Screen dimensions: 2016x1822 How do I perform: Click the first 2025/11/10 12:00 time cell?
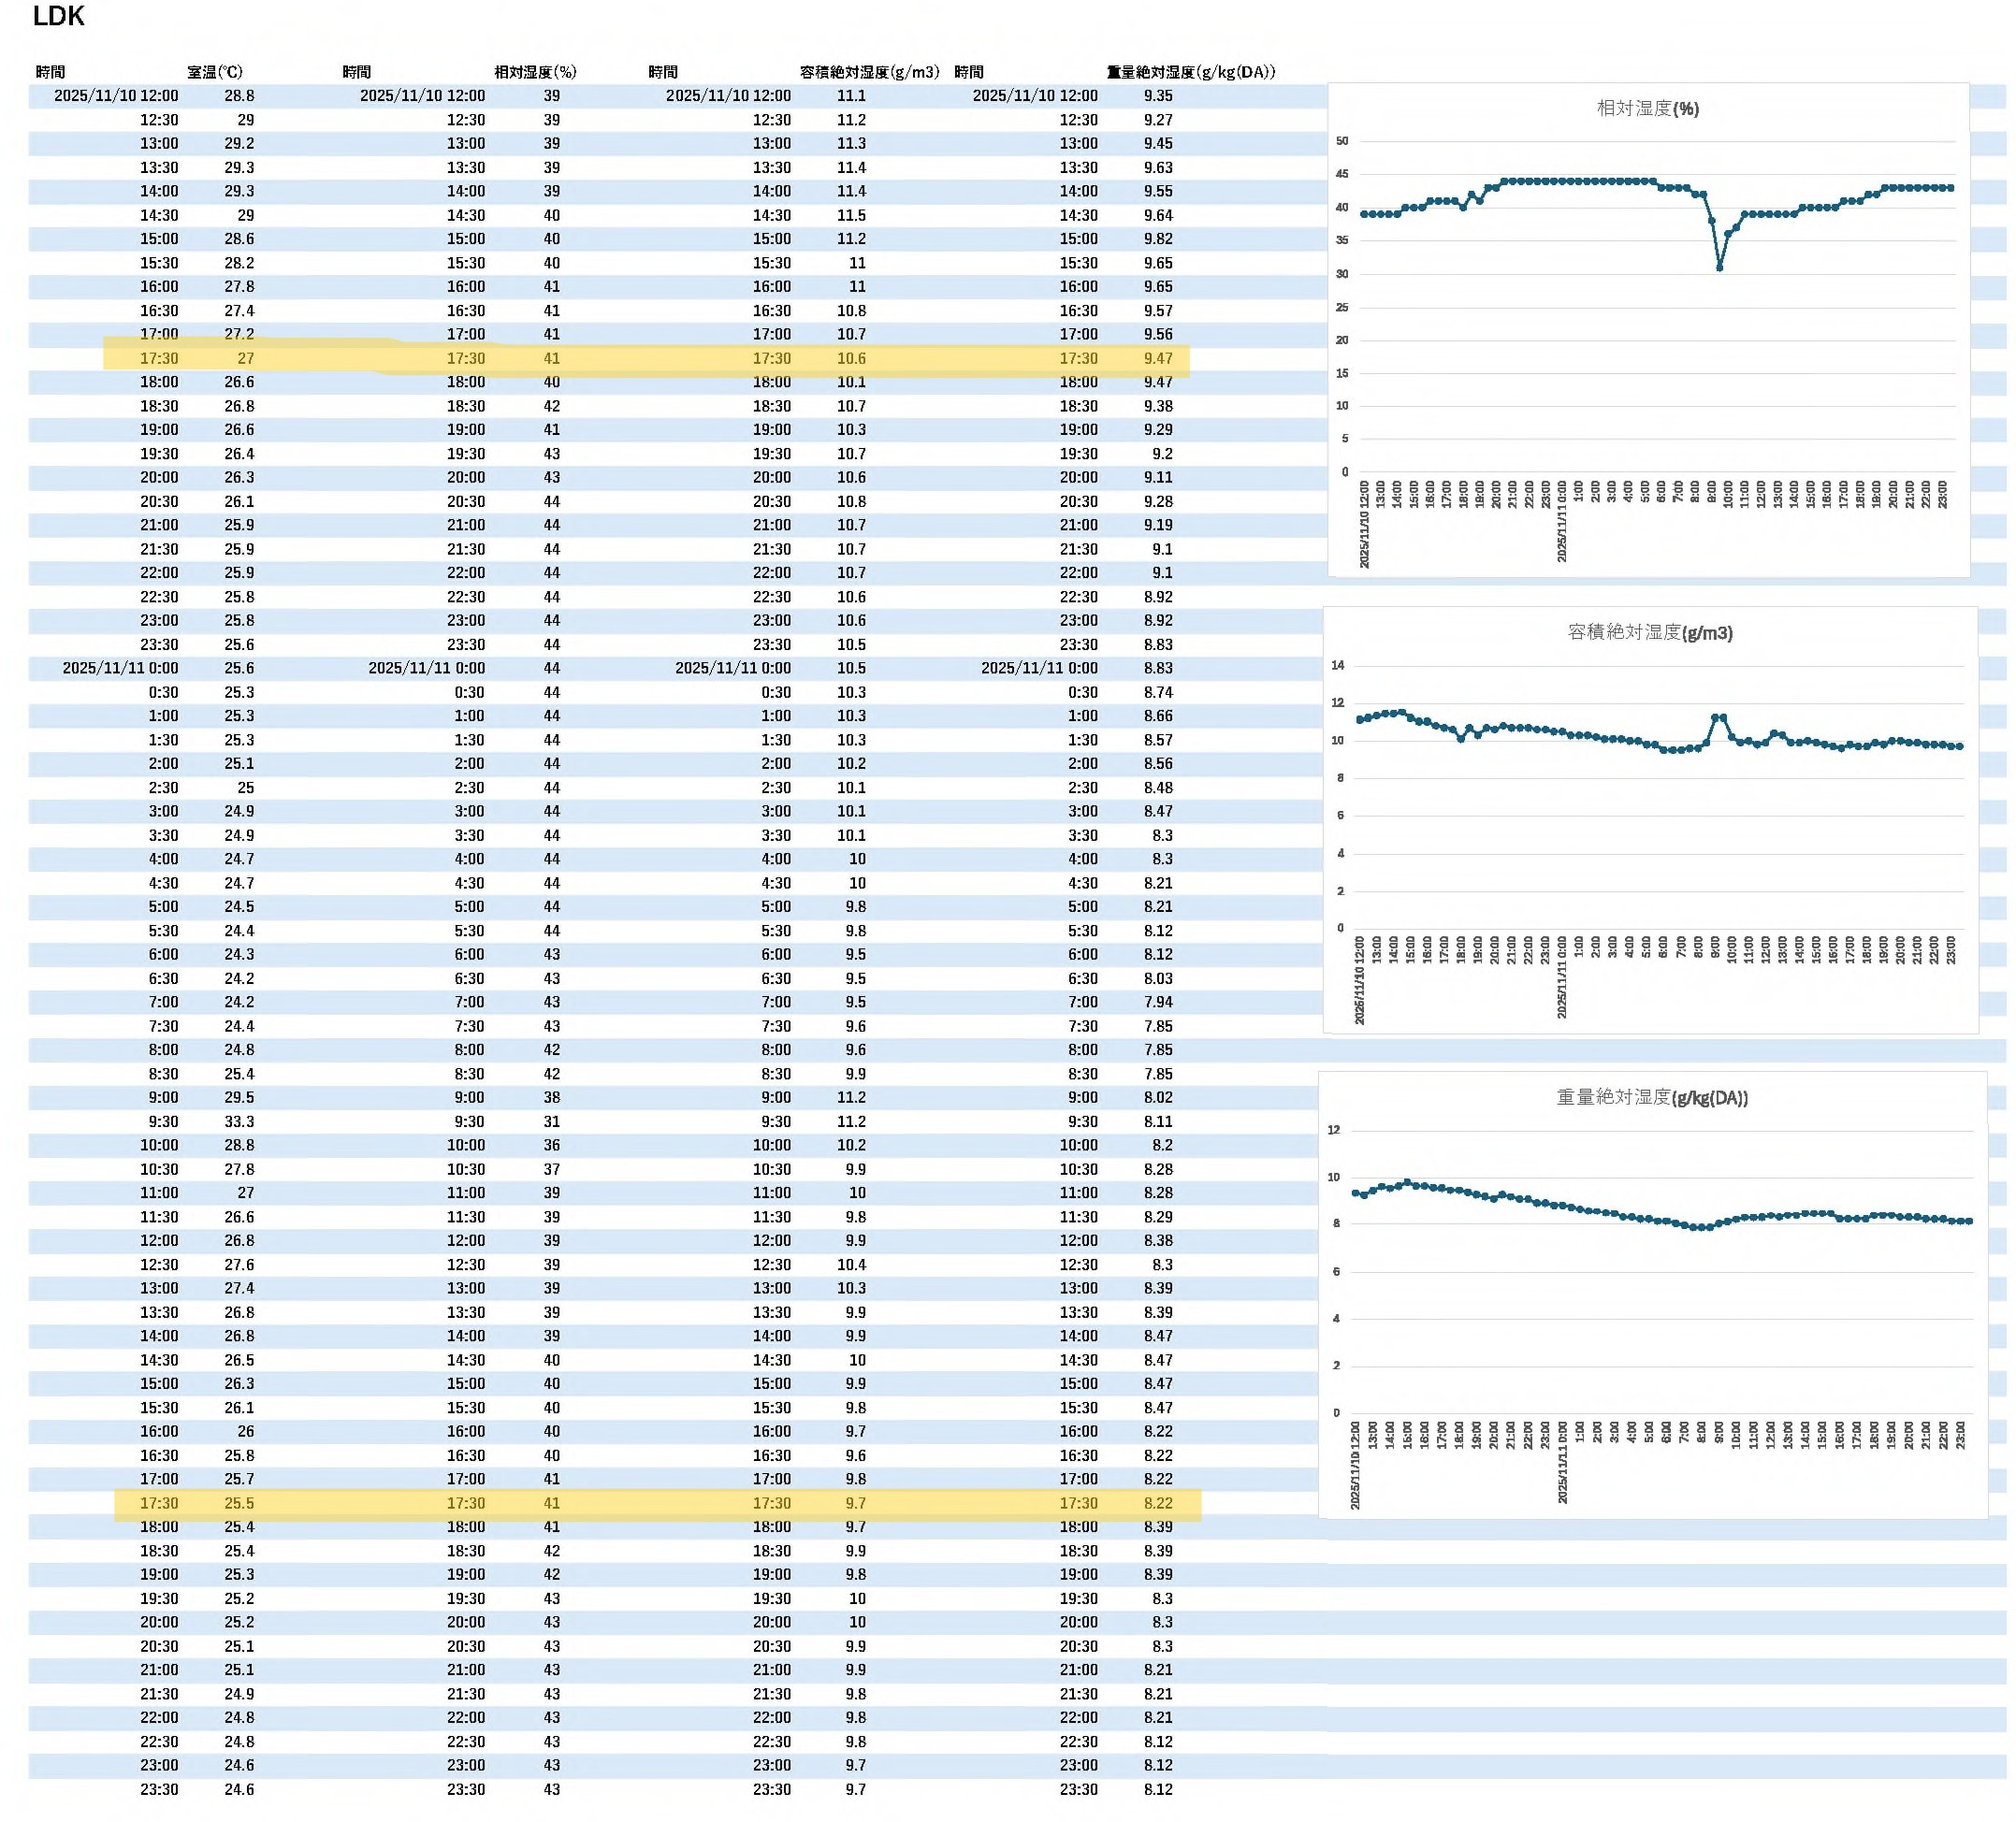[x=116, y=96]
